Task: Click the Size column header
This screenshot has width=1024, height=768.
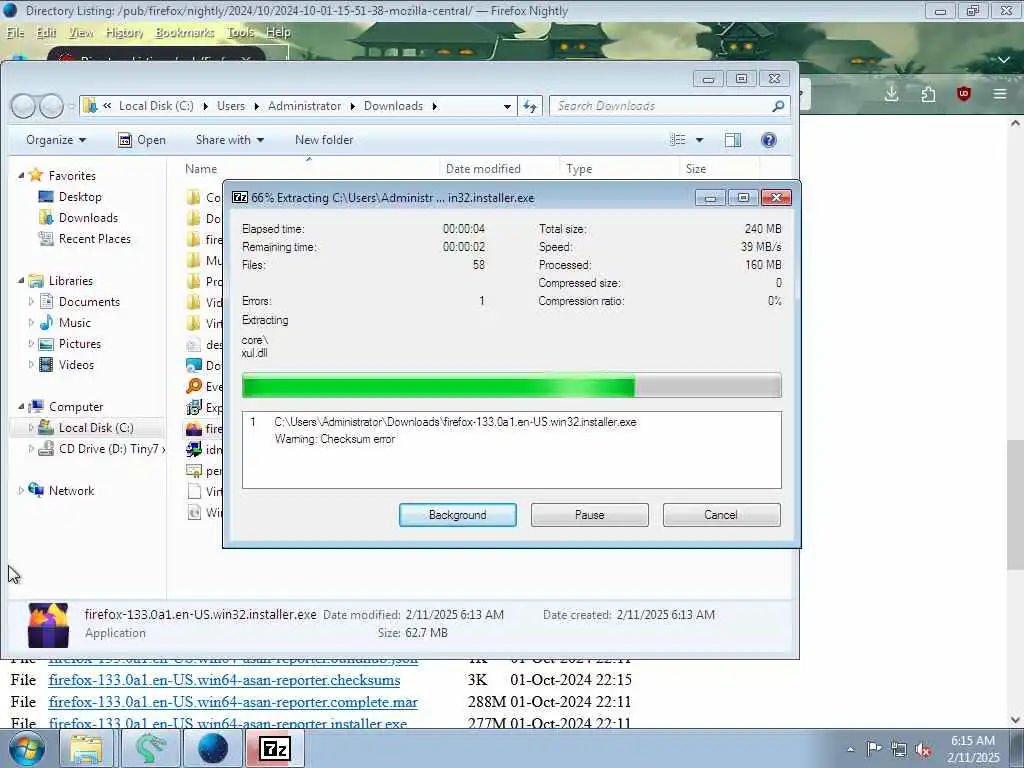Action: [696, 168]
